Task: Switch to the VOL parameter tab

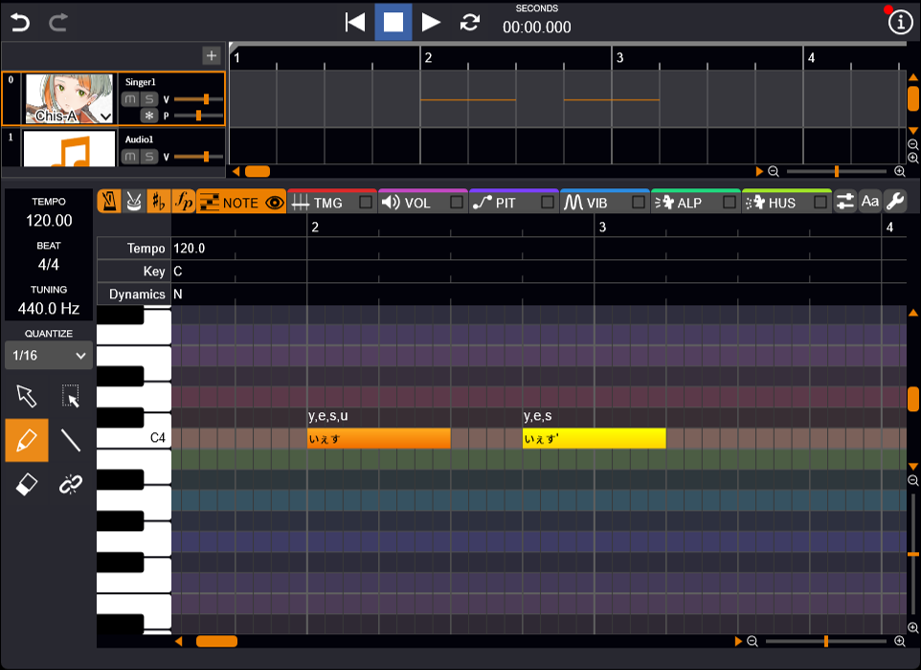Action: [x=416, y=203]
